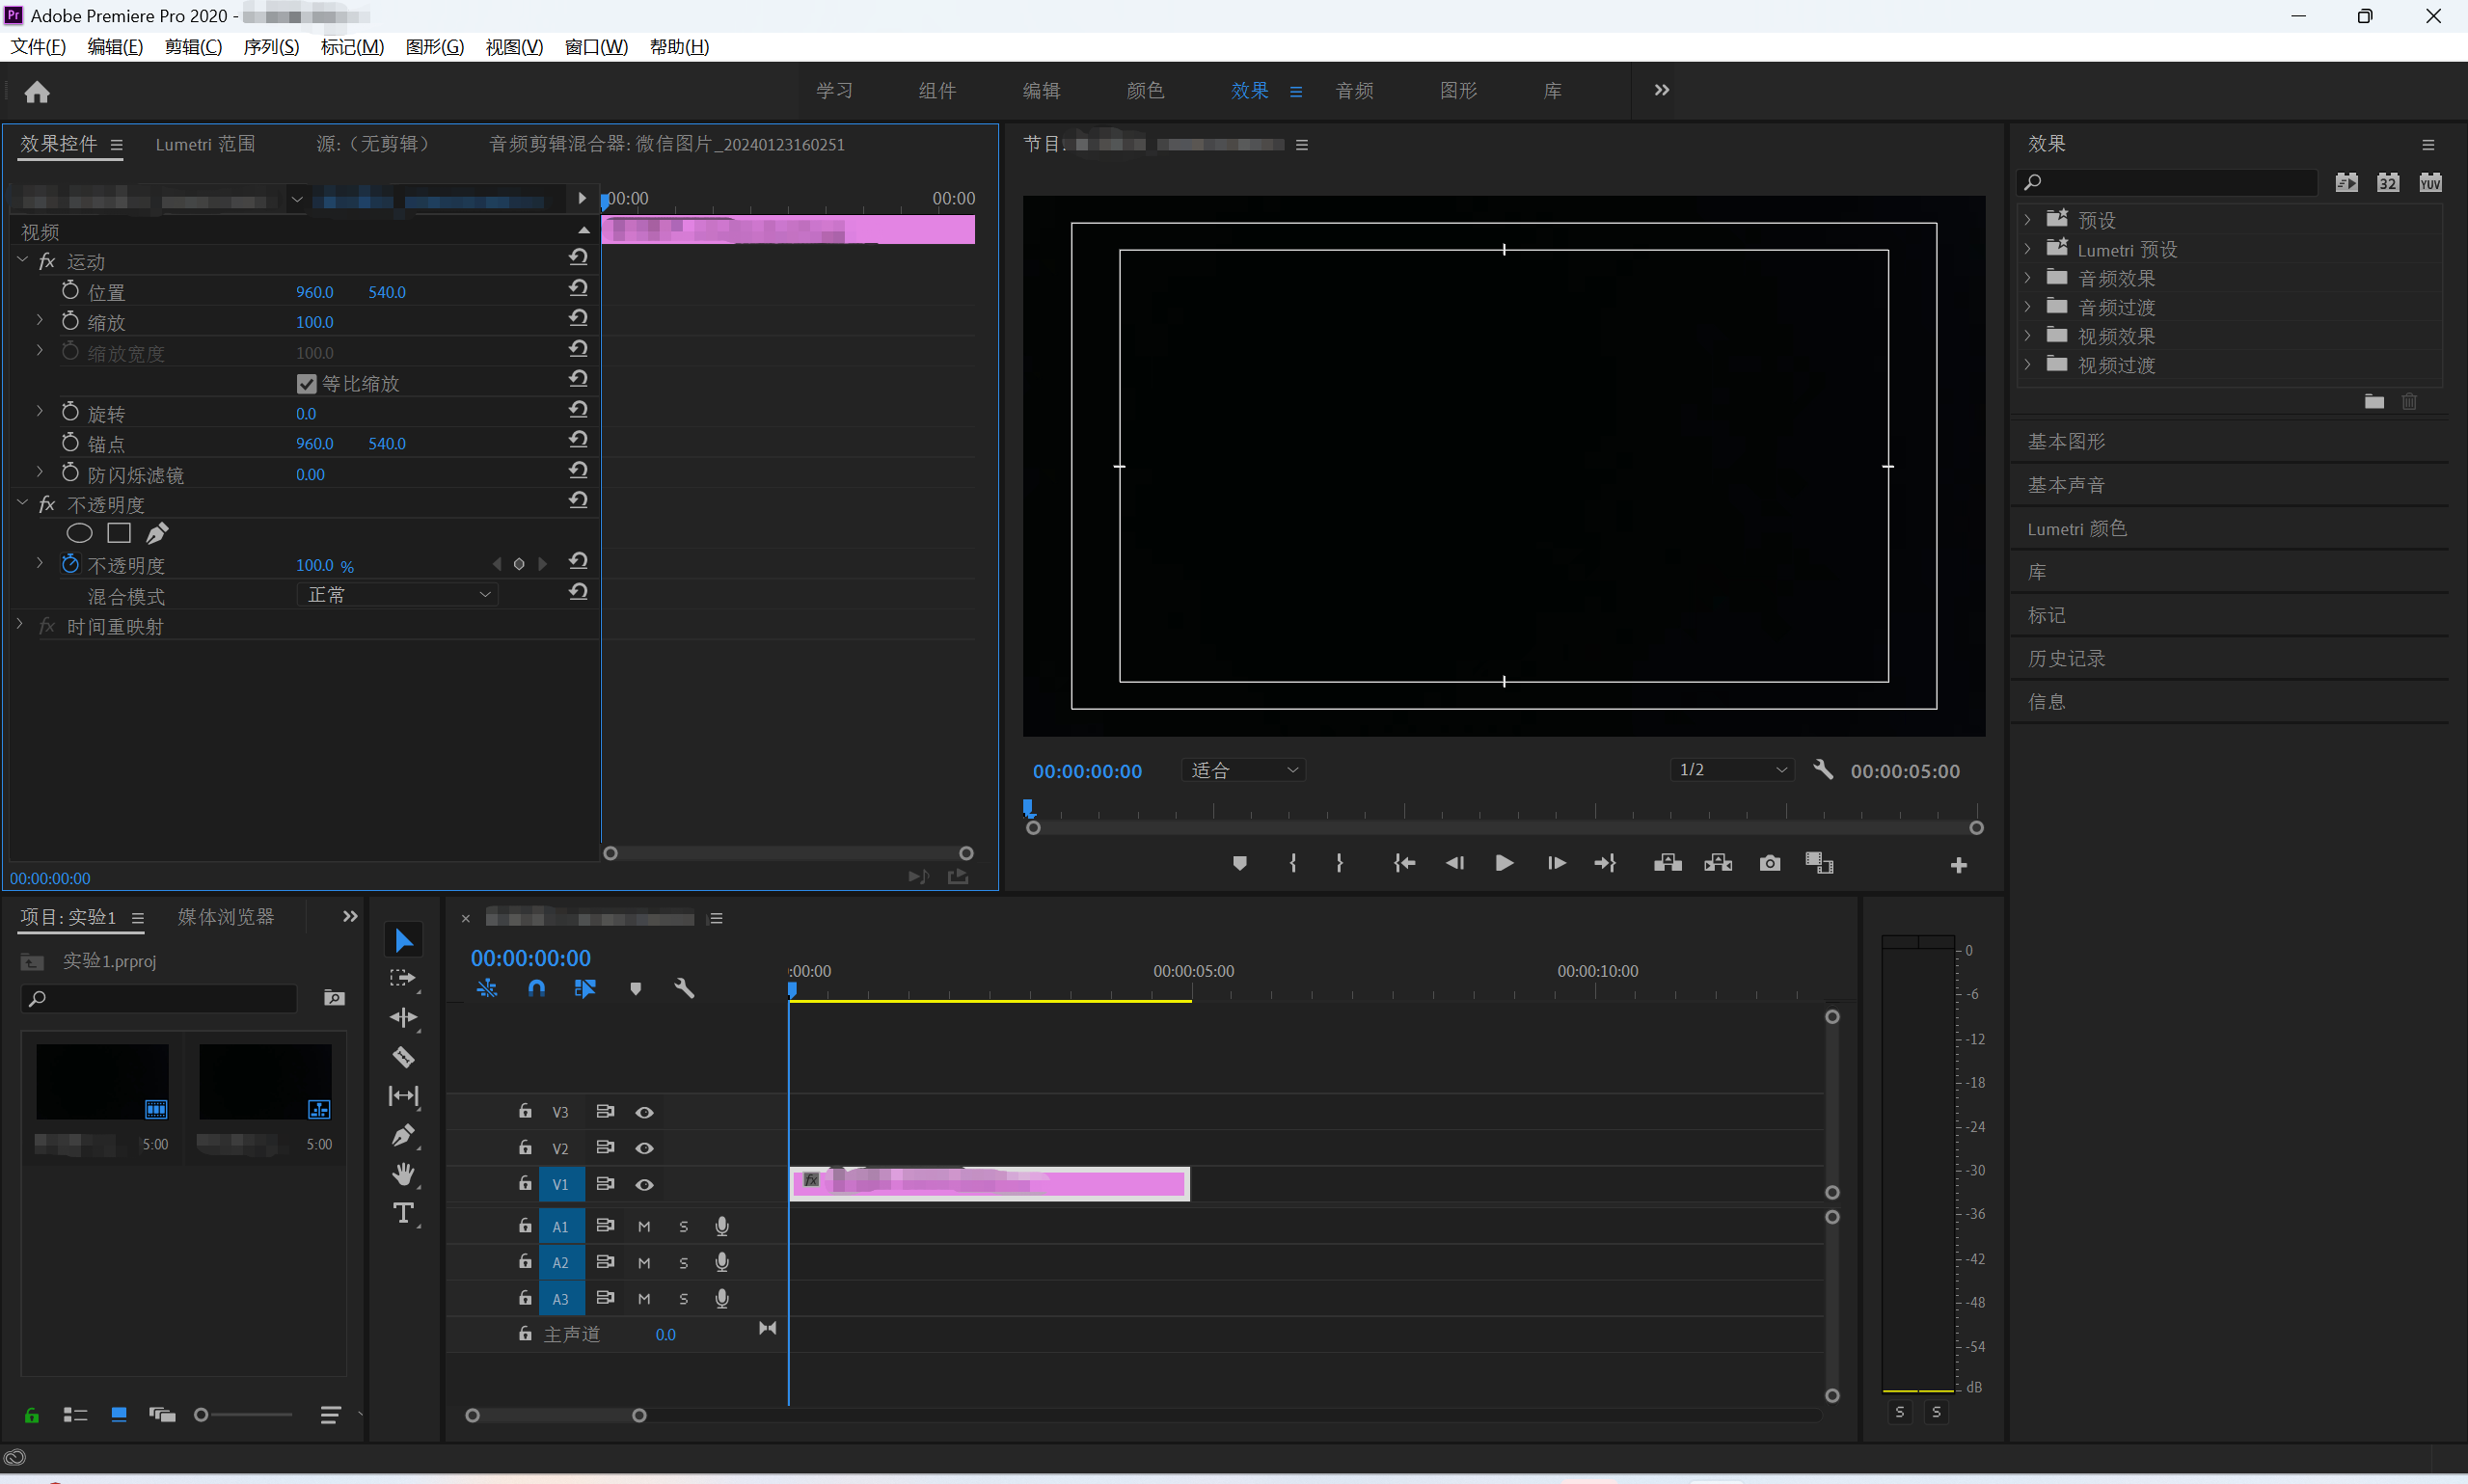
Task: Open the 适合 zoom level dropdown
Action: point(1243,770)
